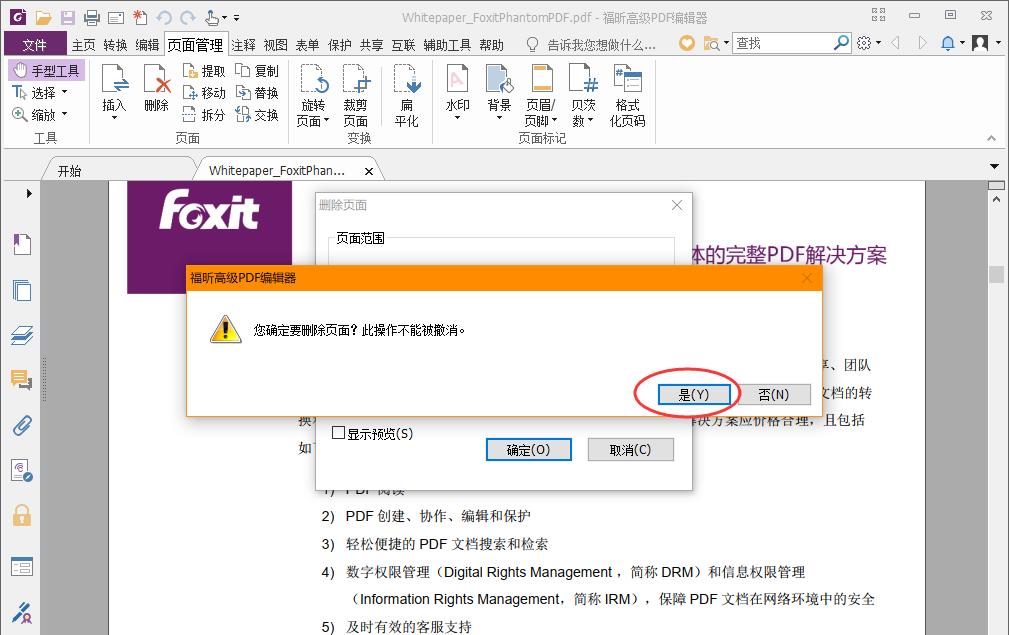Open the 选择 (Select) tool dropdown
1009x635 pixels.
[x=64, y=93]
